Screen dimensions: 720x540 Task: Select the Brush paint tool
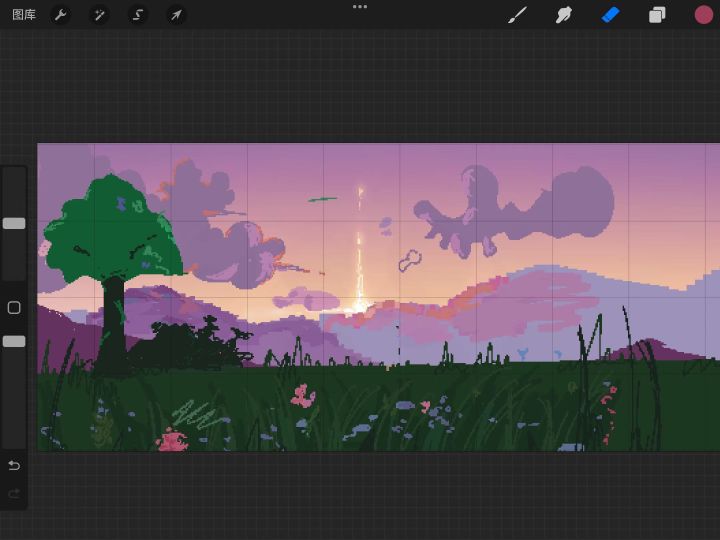click(517, 15)
